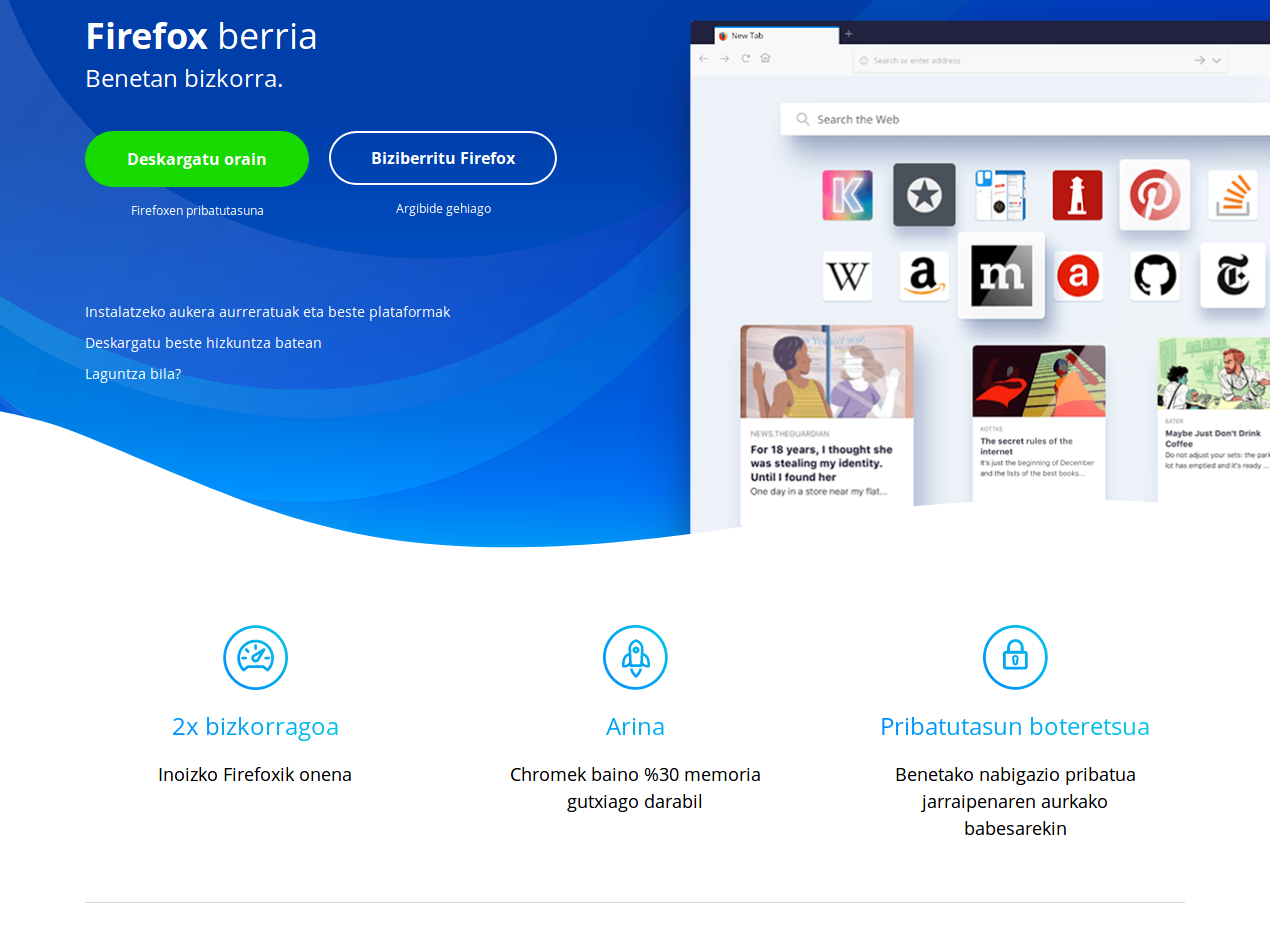1280x929 pixels.
Task: Open The secret rules of the internet card
Action: tap(1039, 423)
